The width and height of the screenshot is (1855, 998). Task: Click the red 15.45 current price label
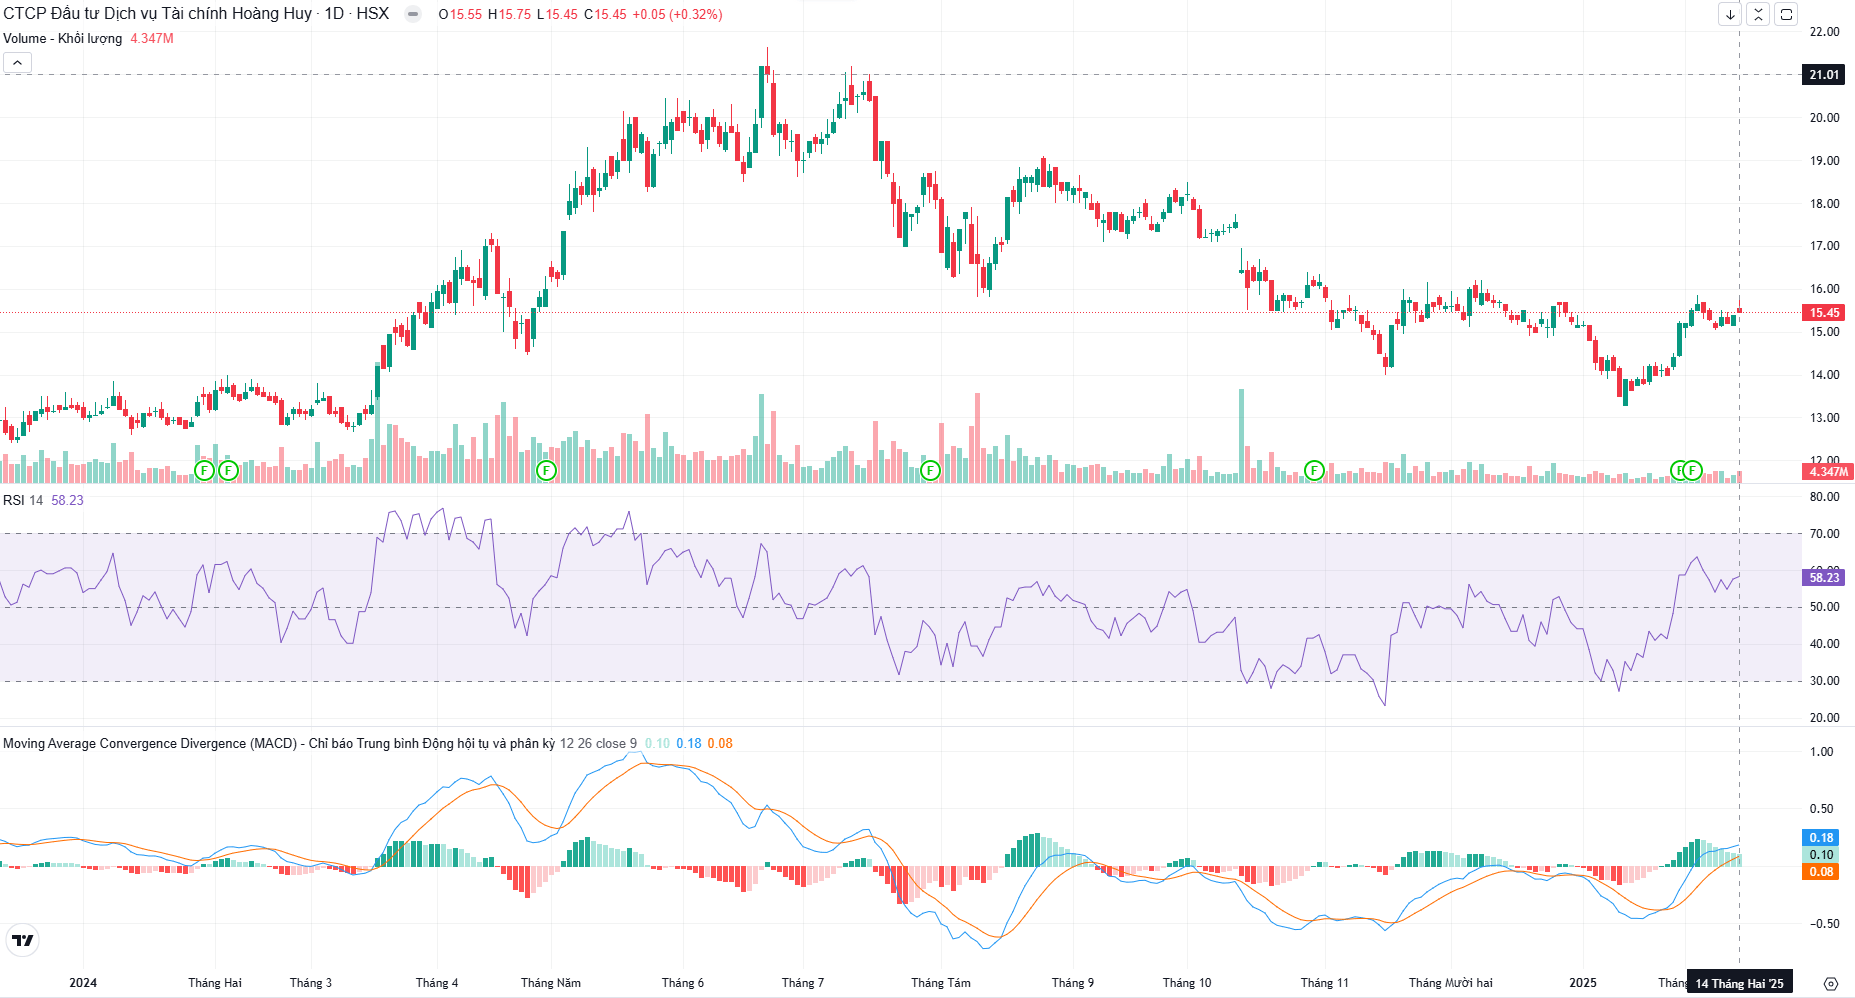pos(1823,313)
